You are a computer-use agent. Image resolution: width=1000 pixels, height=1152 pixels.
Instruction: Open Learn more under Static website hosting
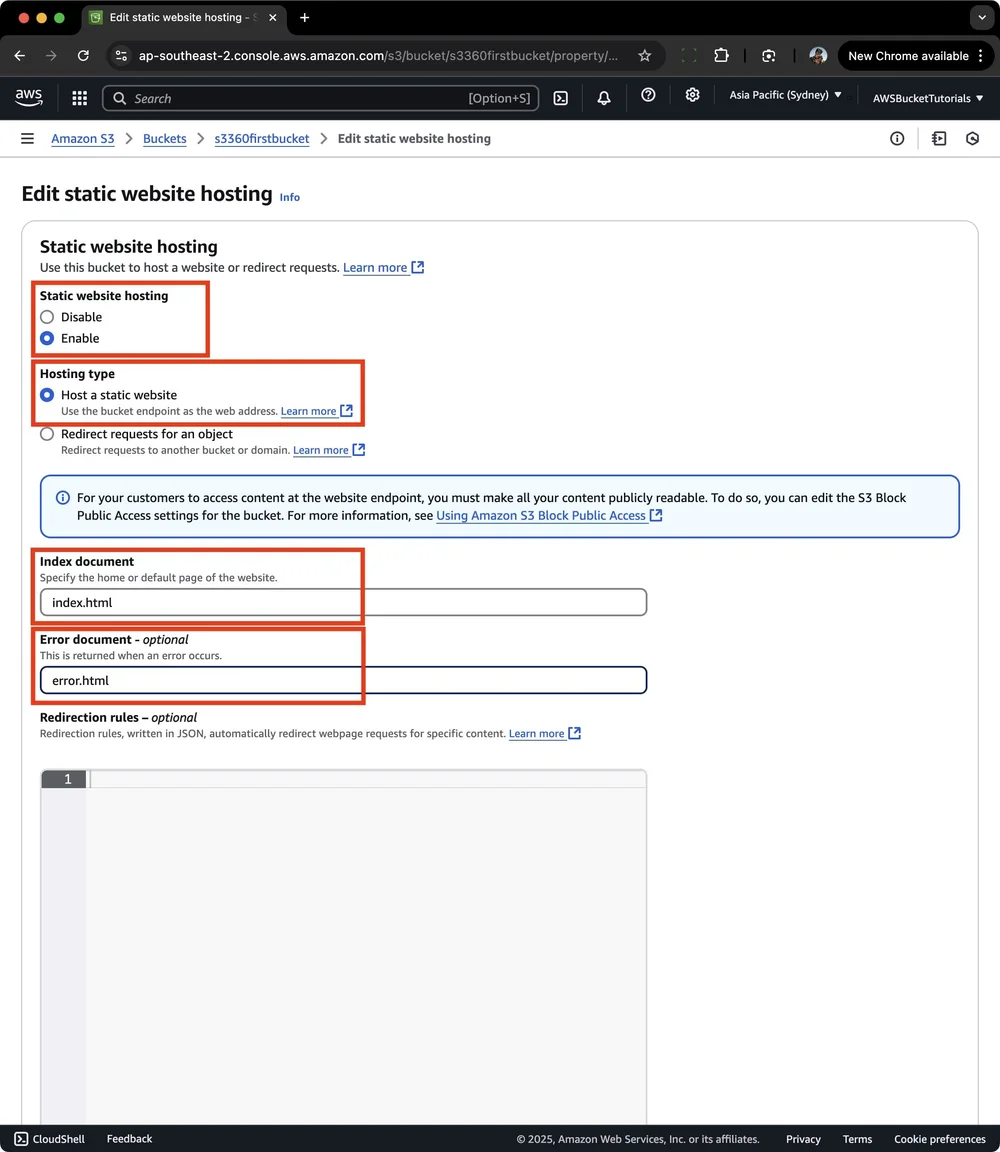tap(384, 267)
